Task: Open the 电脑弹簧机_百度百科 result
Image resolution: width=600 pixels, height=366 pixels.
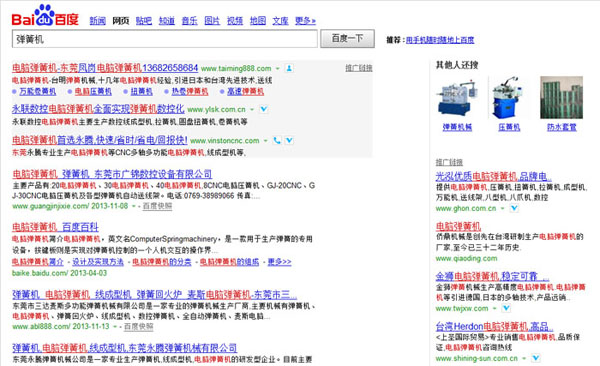Action: pyautogui.click(x=55, y=227)
